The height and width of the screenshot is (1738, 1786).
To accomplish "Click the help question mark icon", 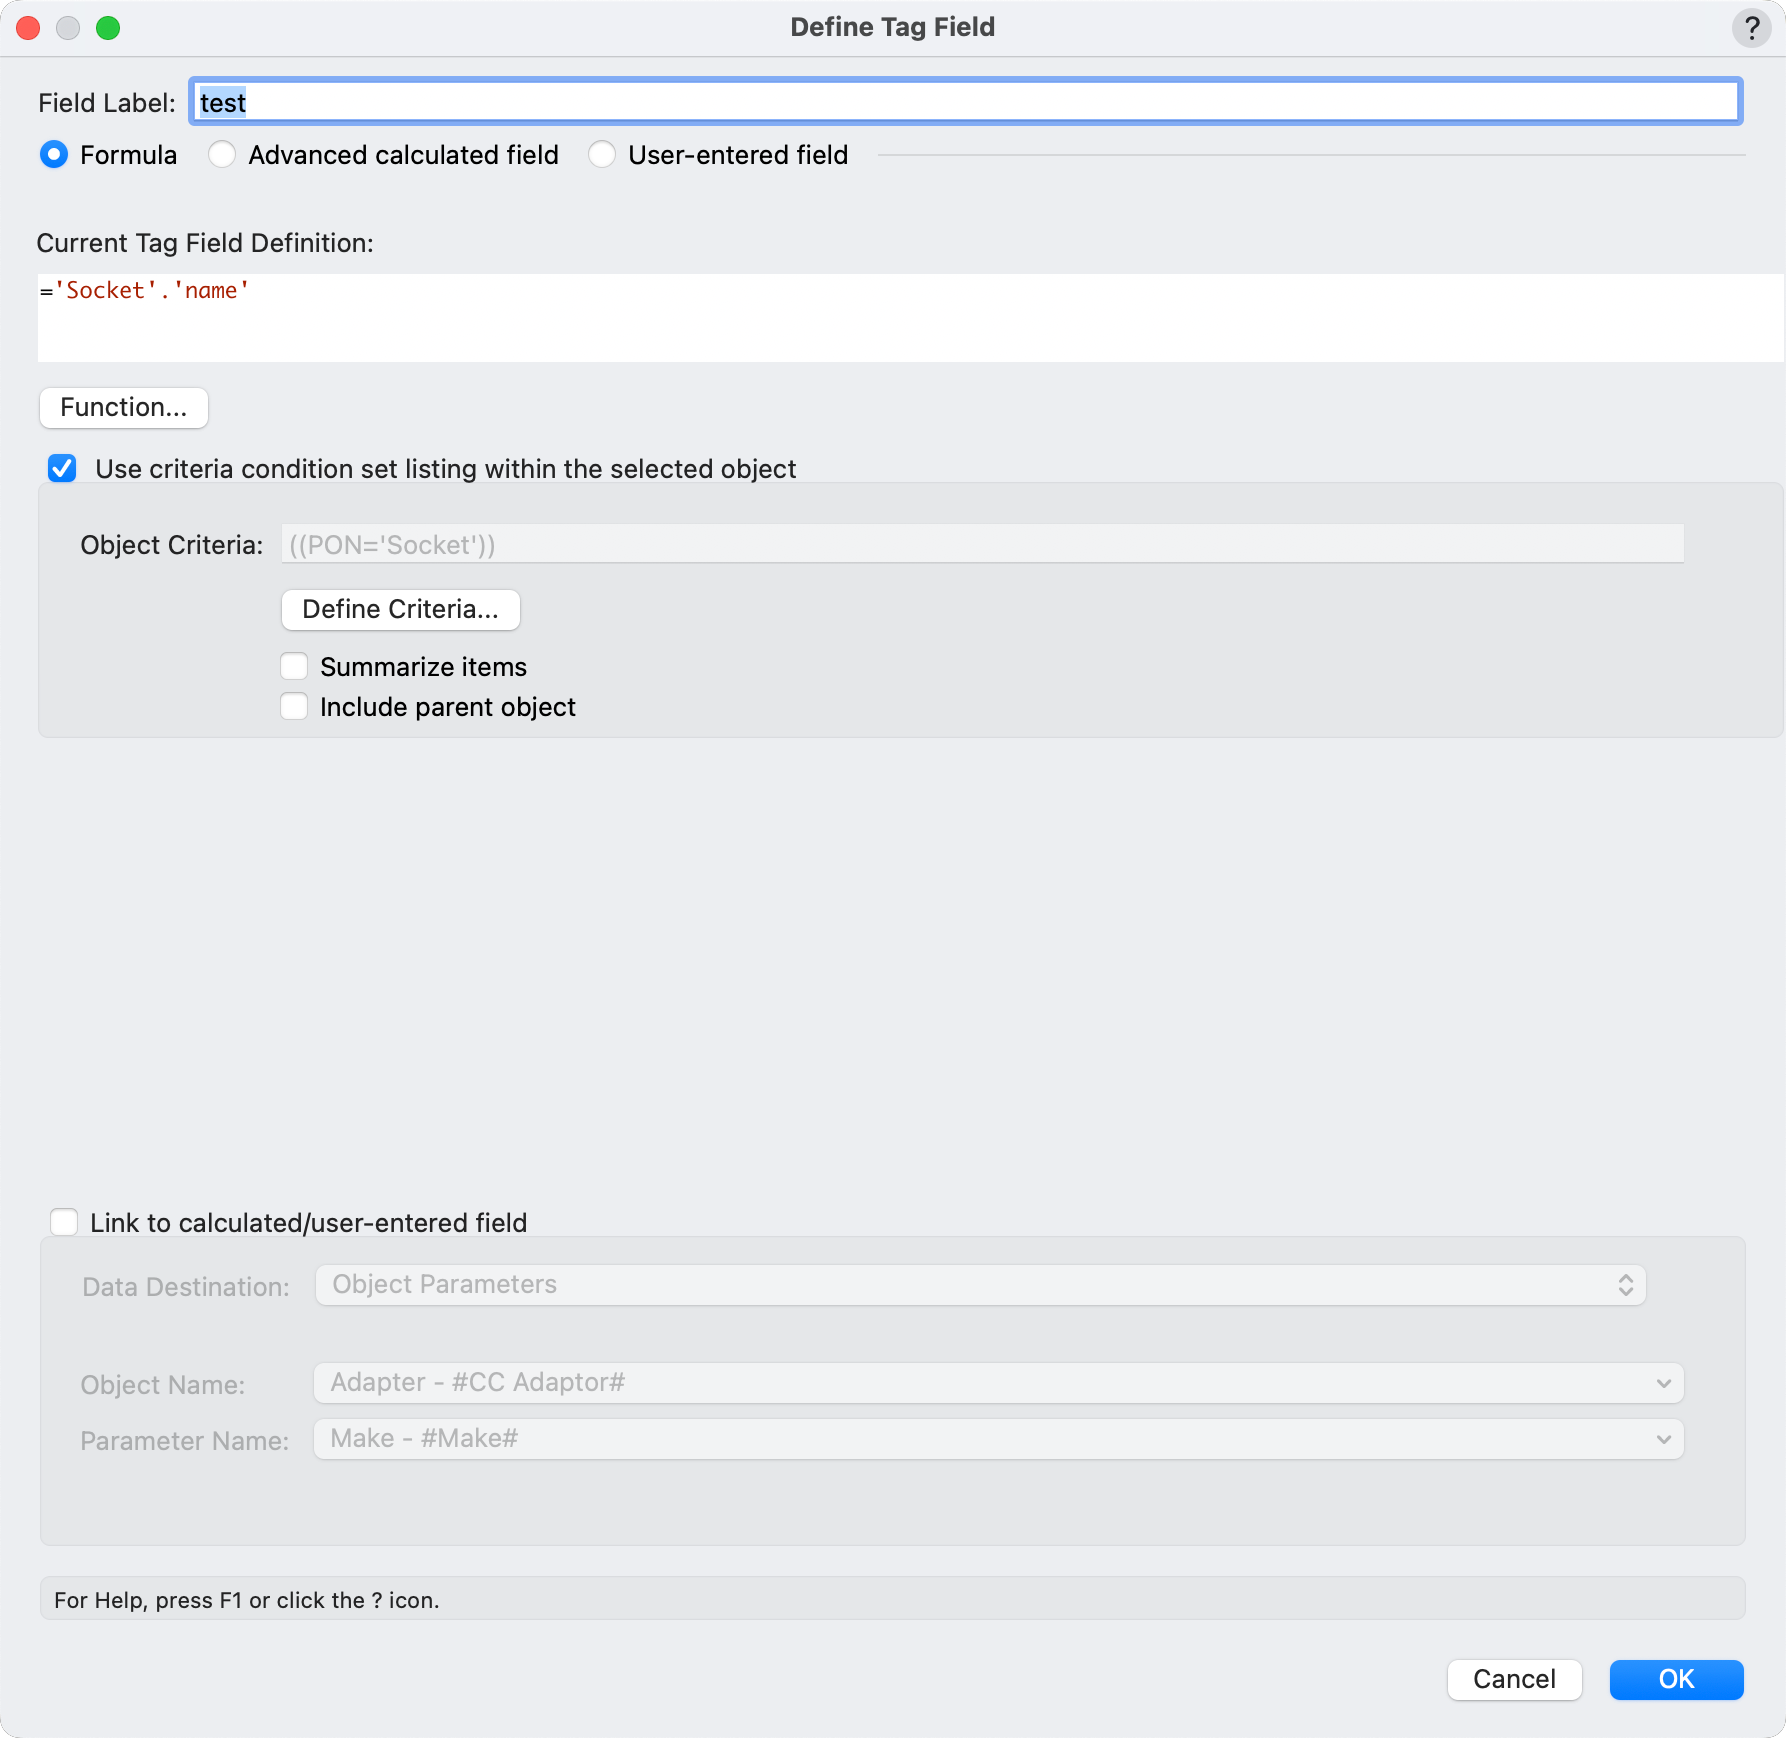I will 1751,28.
